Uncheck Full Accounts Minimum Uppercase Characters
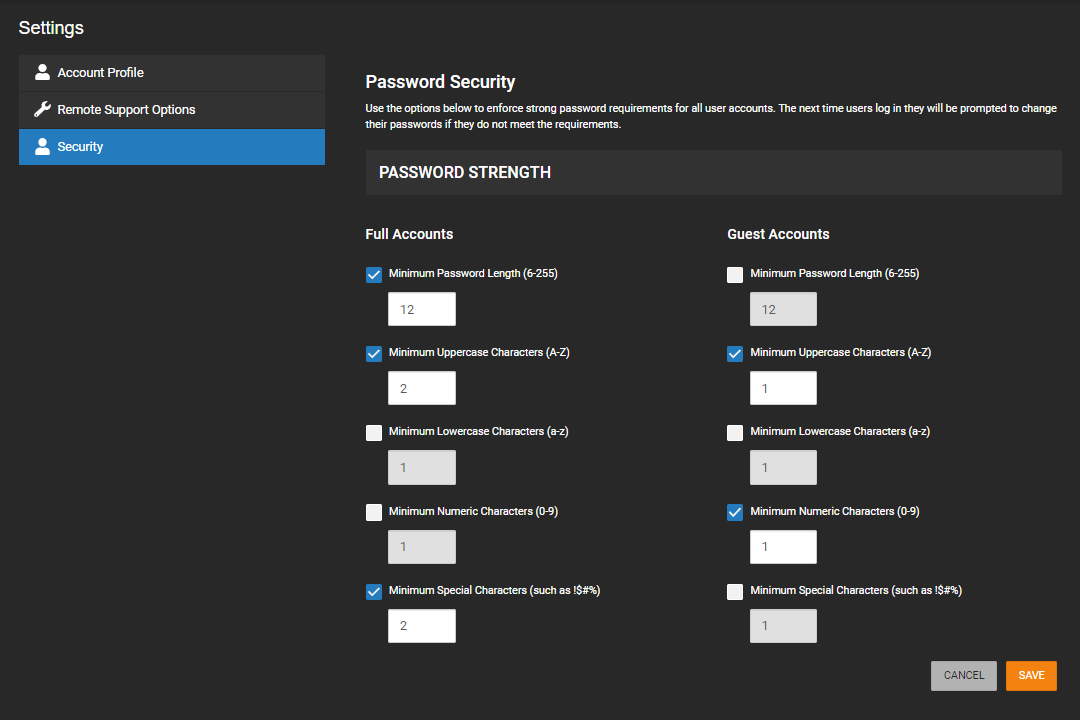Screen dimensions: 1080x720 (x=373, y=353)
